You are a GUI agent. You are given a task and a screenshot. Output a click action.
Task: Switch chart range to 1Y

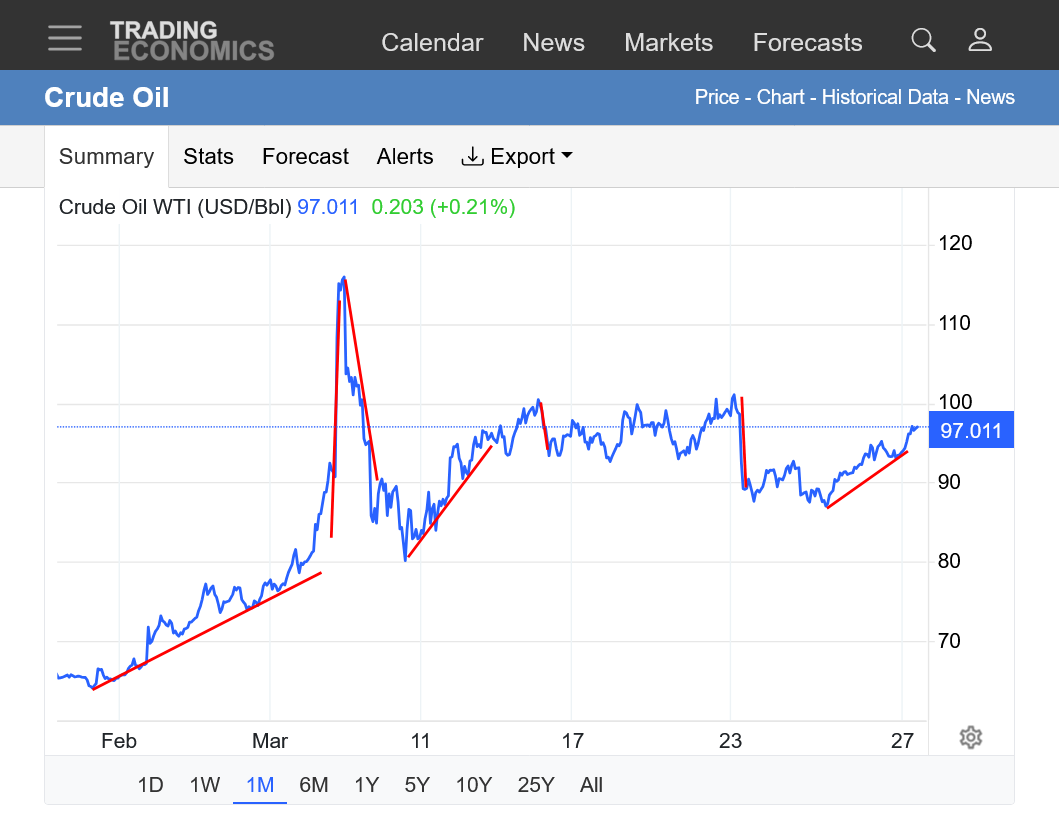(366, 785)
